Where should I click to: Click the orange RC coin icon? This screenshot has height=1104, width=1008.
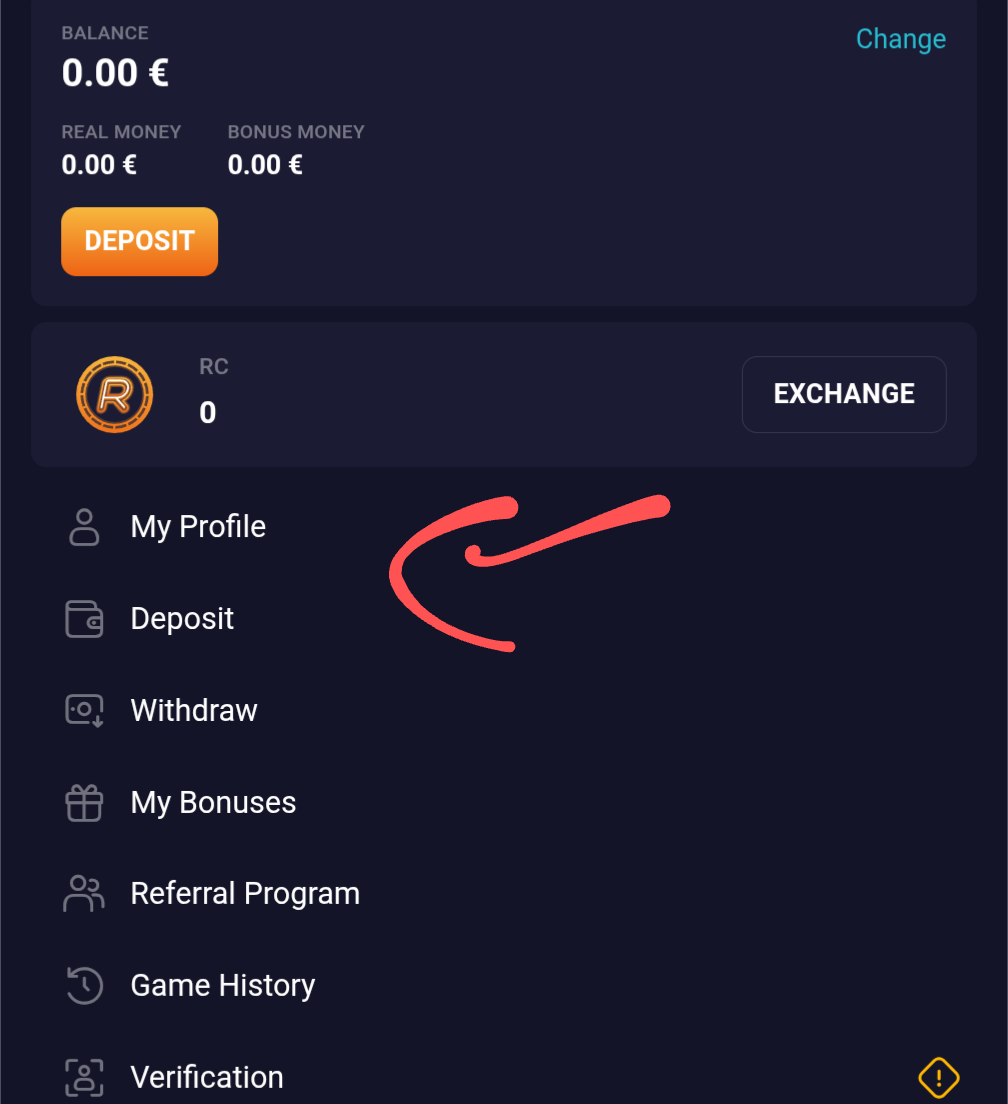[114, 395]
